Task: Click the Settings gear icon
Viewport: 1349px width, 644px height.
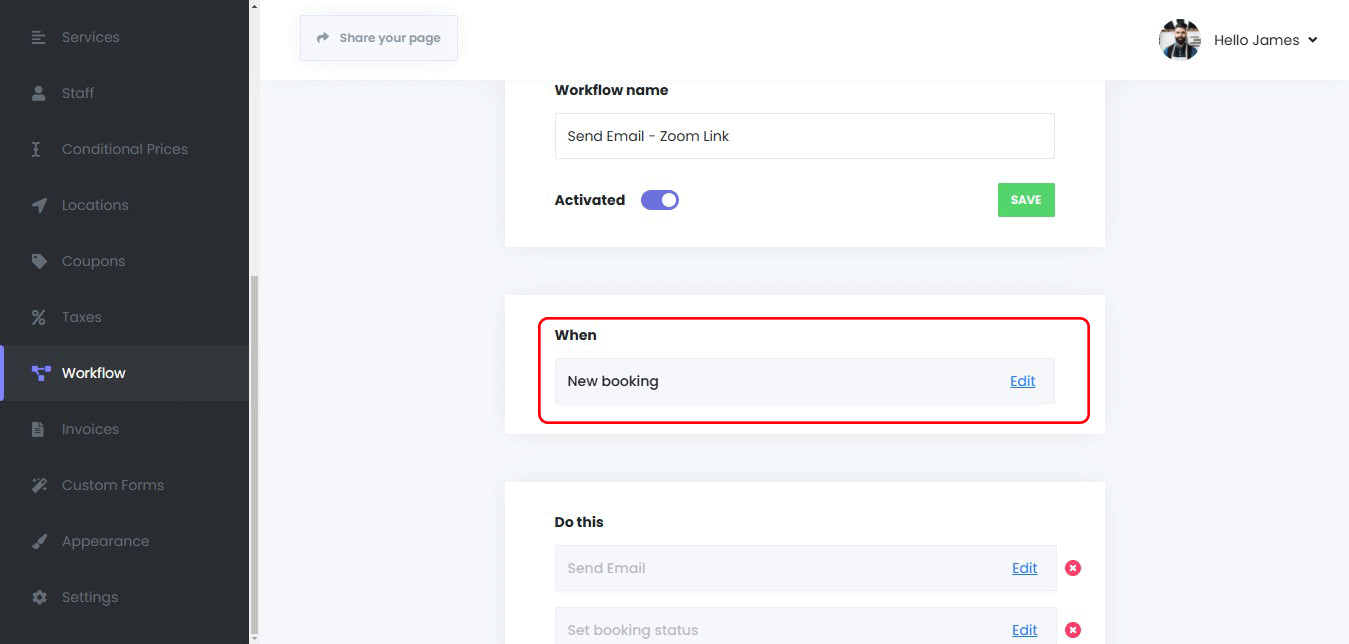Action: pos(39,597)
